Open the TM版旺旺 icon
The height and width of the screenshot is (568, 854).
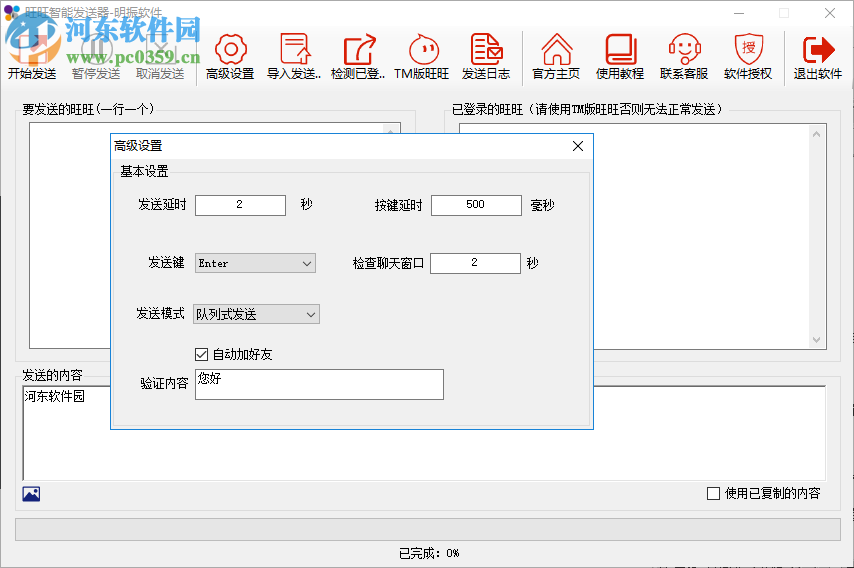[x=423, y=49]
